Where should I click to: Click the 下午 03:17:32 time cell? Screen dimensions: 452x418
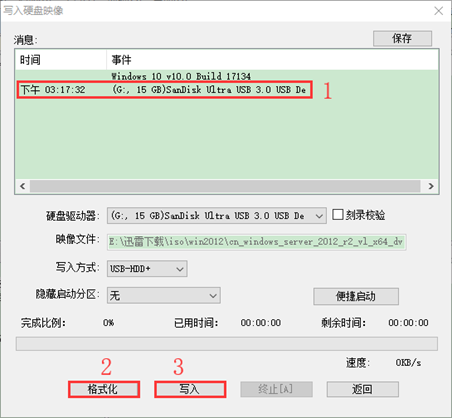[53, 90]
